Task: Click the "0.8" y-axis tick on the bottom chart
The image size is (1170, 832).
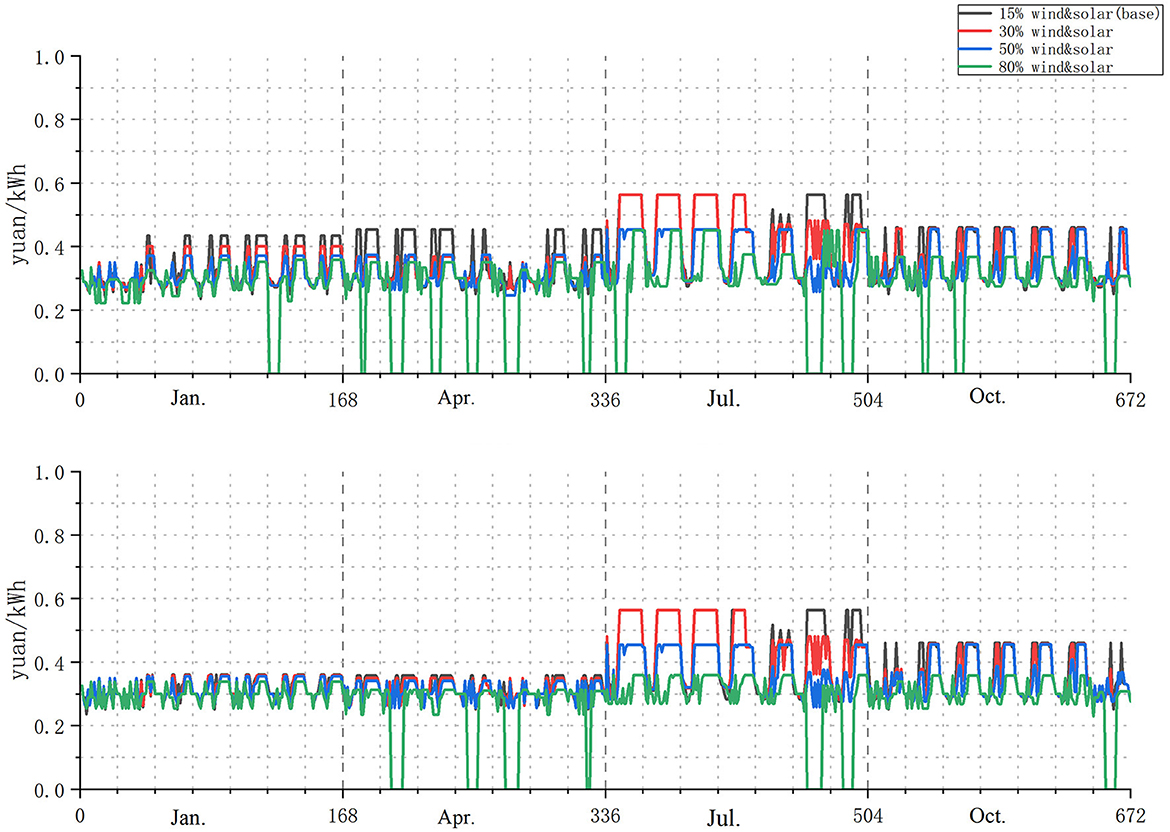Action: pyautogui.click(x=50, y=536)
